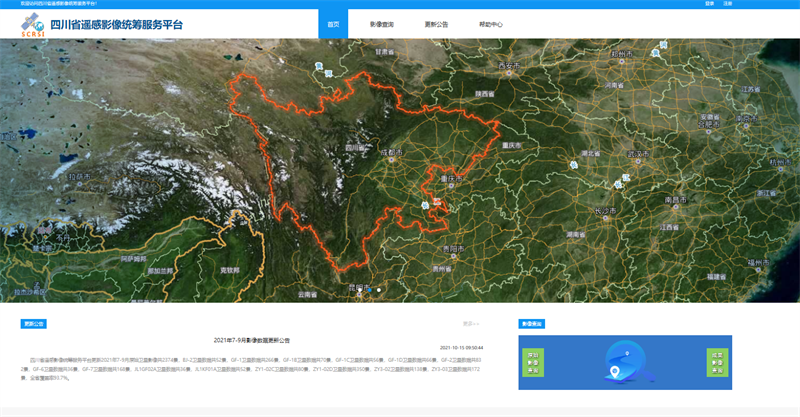Click the 长沙市 city marker on map
This screenshot has width=800, height=417.
pos(605,212)
